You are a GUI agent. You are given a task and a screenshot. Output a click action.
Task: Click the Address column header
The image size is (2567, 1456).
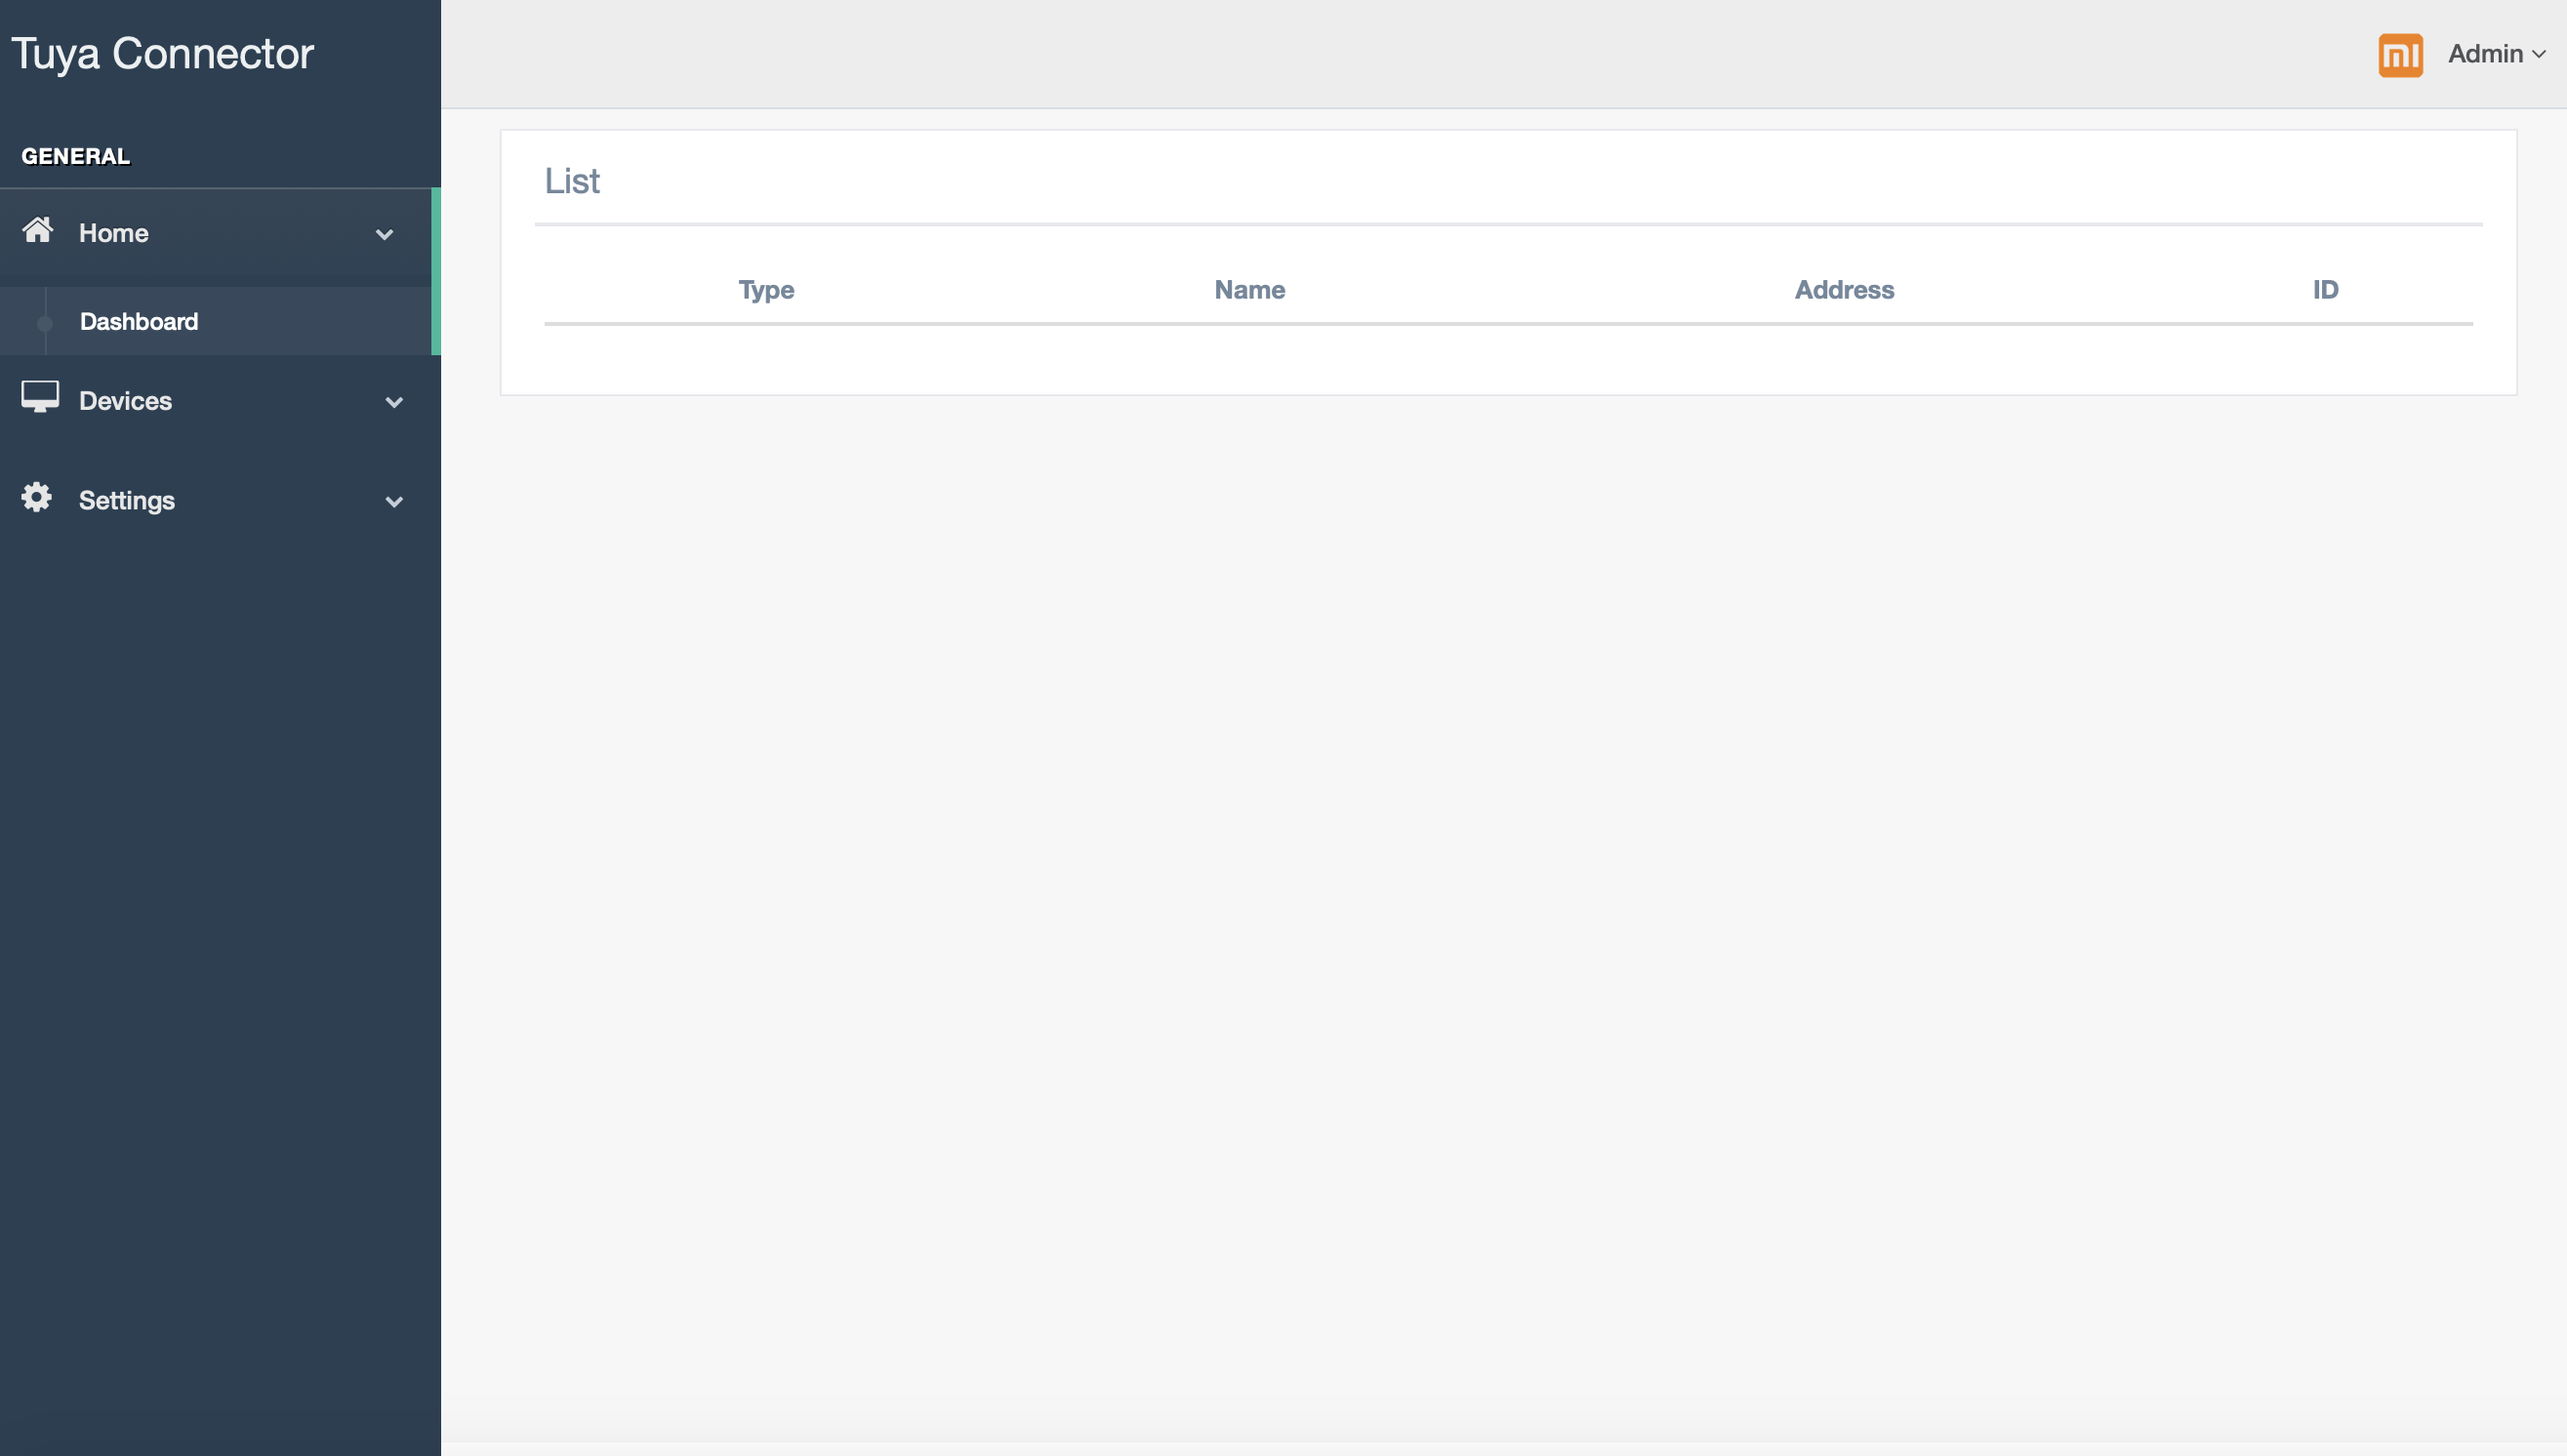click(x=1844, y=290)
